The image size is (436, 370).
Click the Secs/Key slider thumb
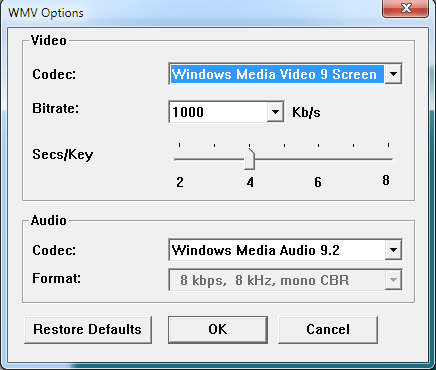click(250, 159)
